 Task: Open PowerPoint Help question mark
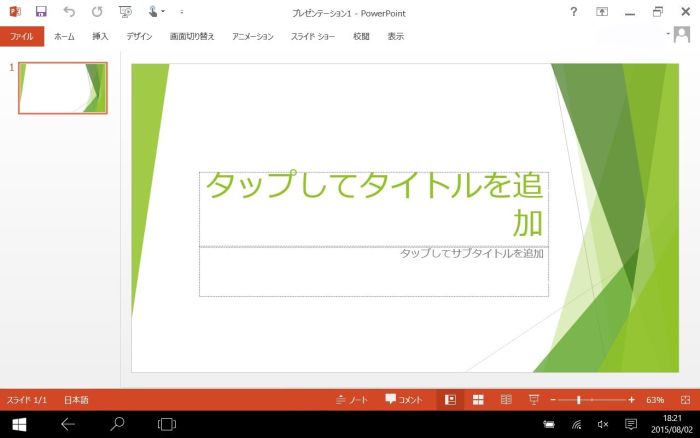point(573,12)
